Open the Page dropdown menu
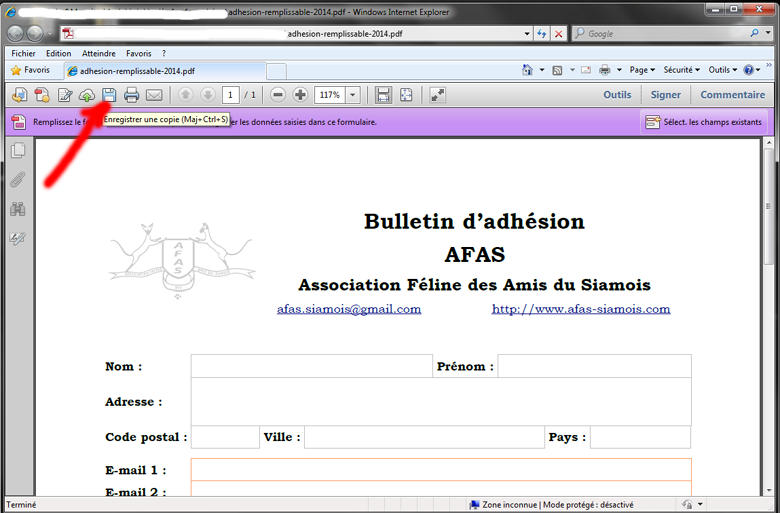Viewport: 780px width, 513px height. [x=642, y=70]
